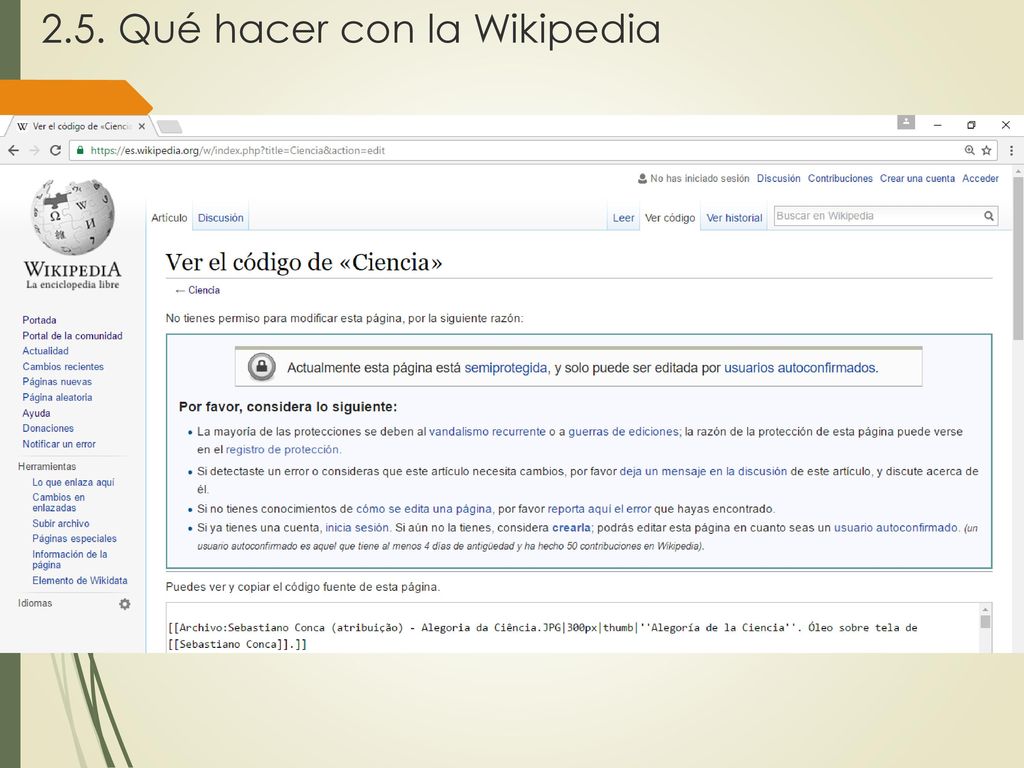Open guerras de ediciones link
The height and width of the screenshot is (768, 1024).
pyautogui.click(x=623, y=432)
